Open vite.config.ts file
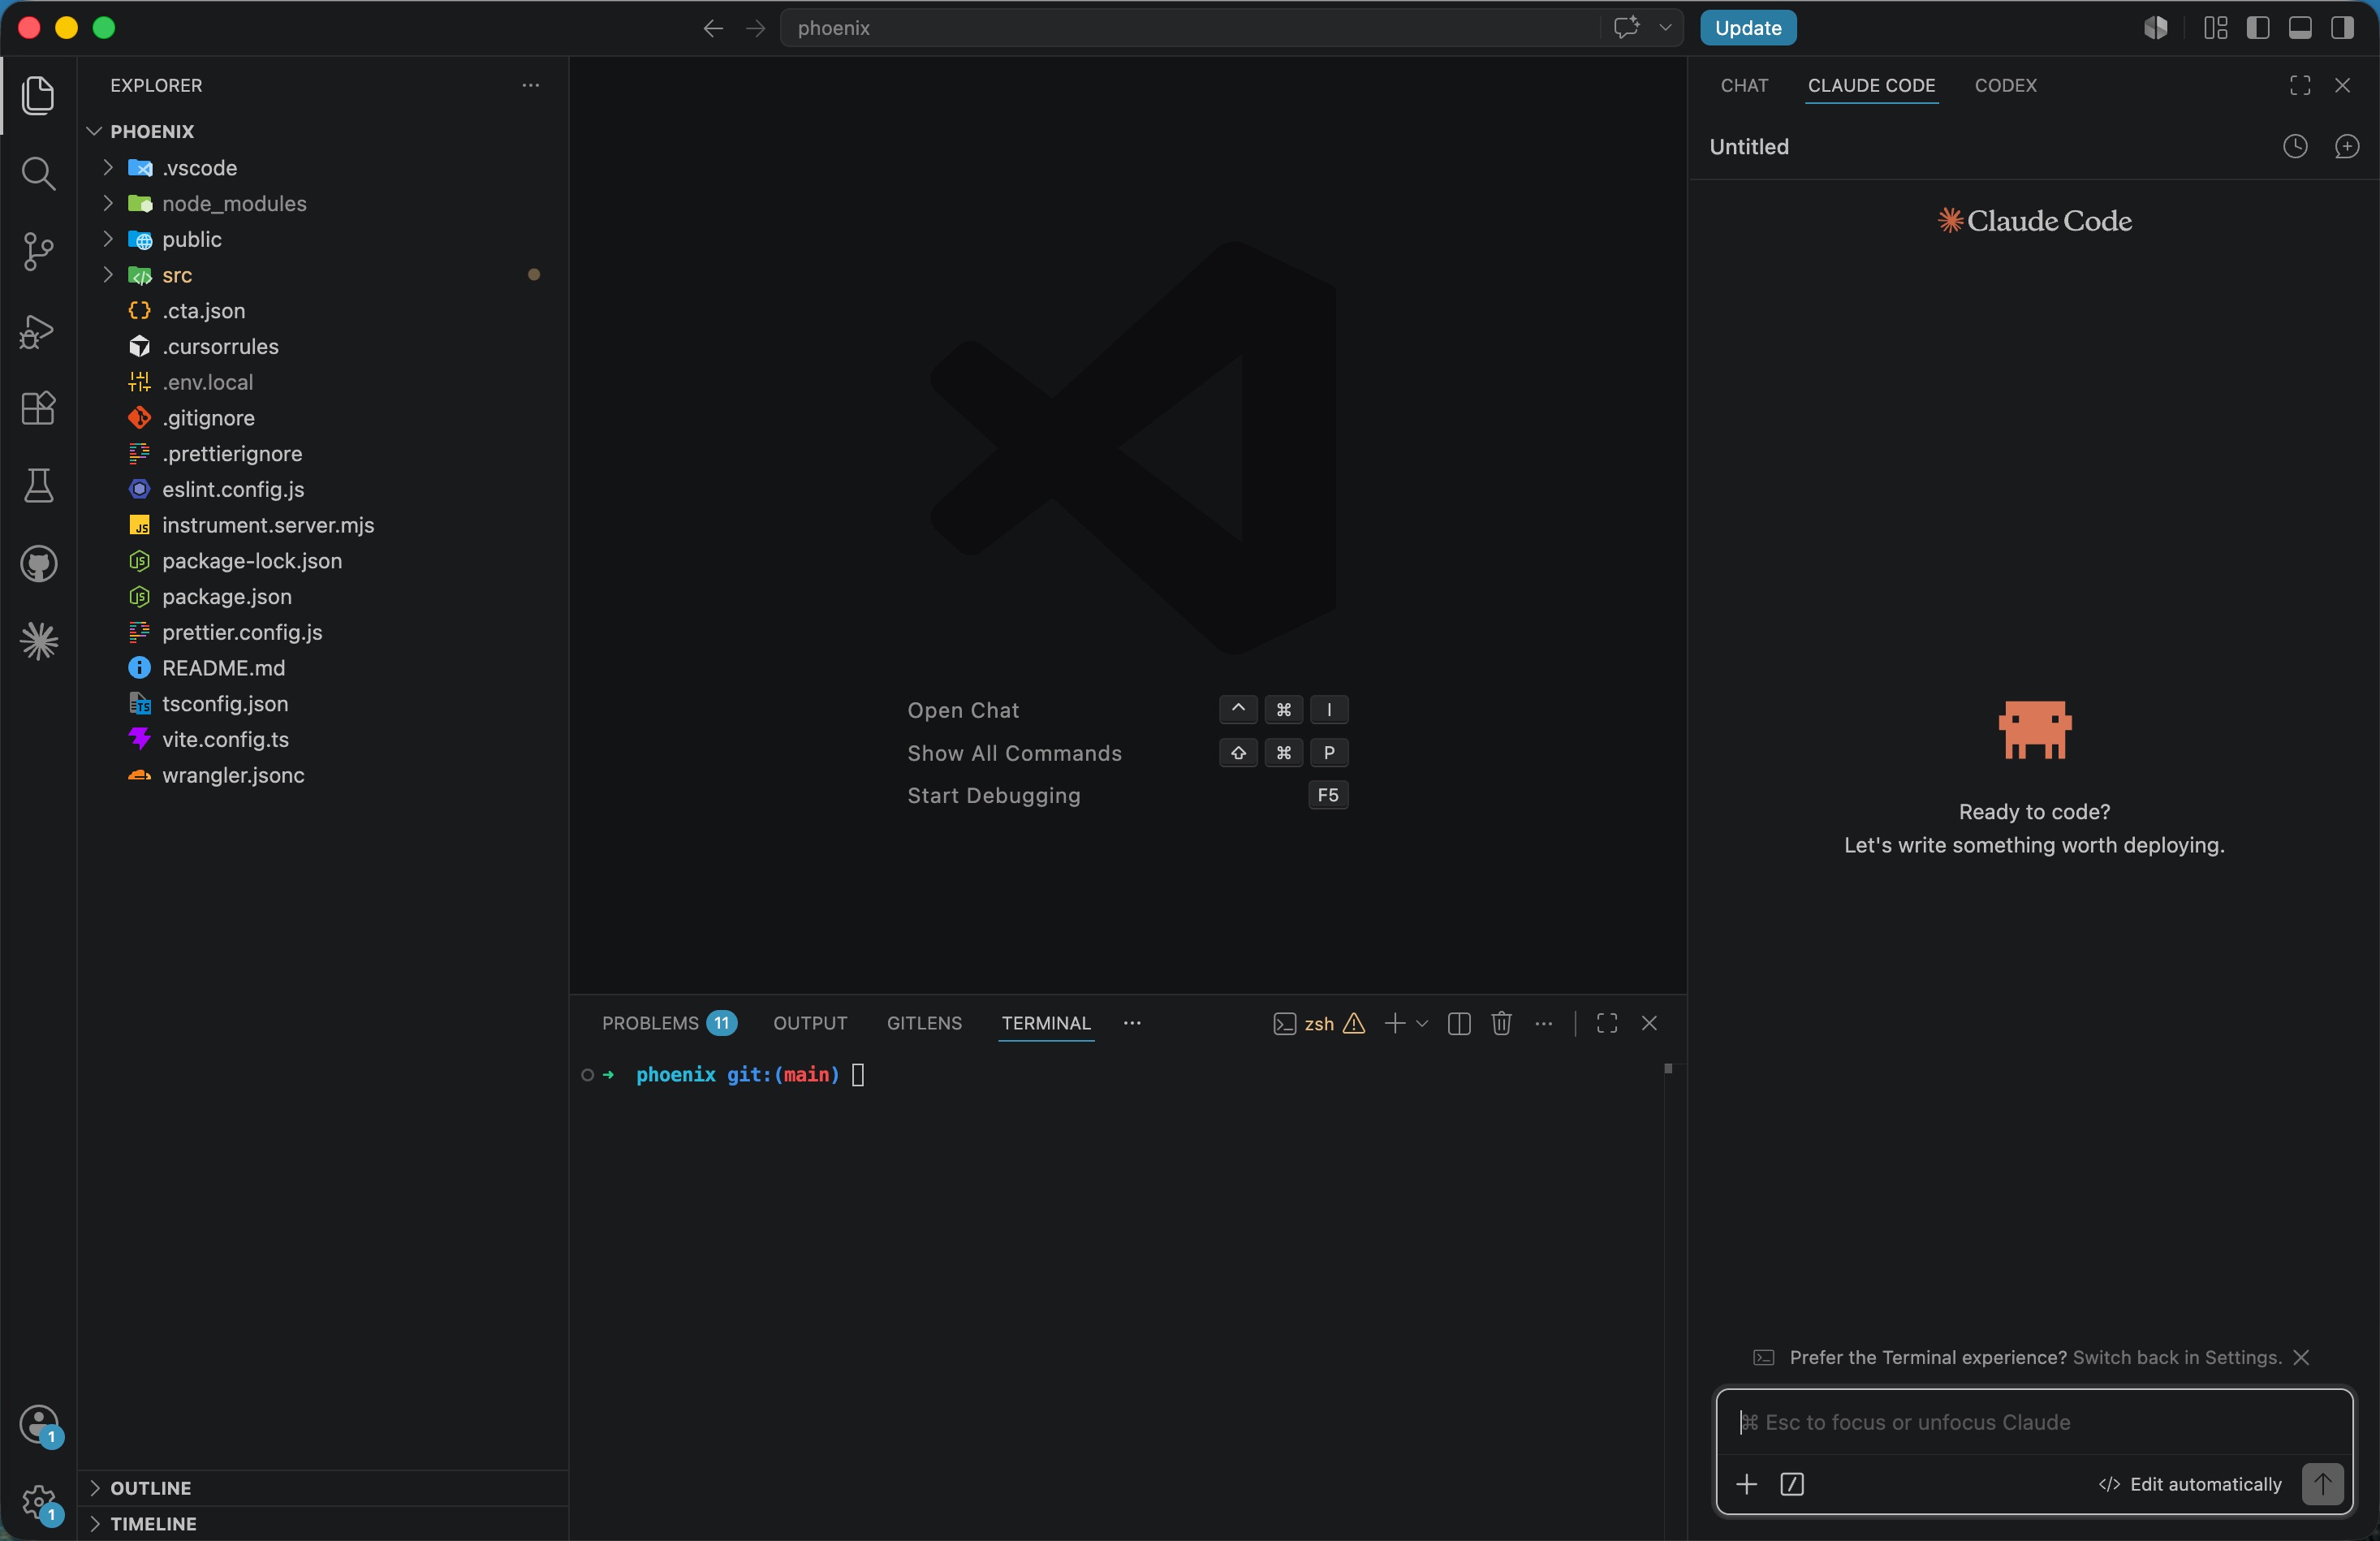 click(225, 739)
